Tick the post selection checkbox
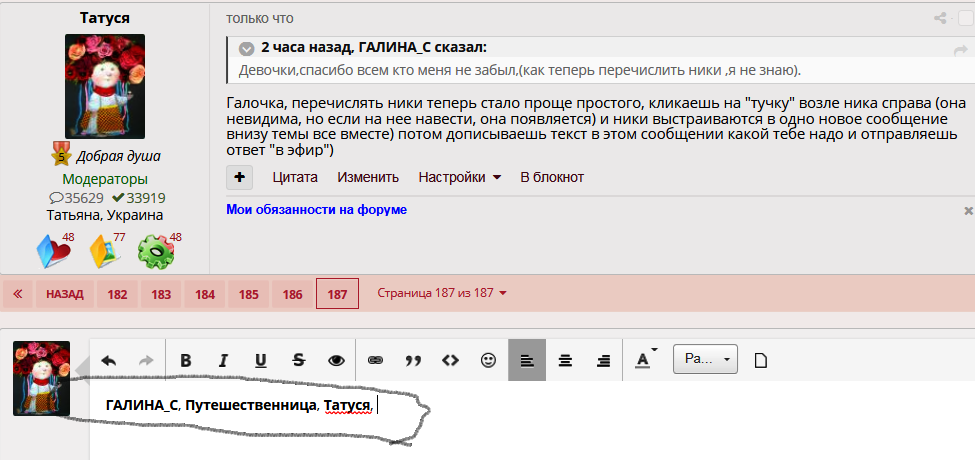This screenshot has height=460, width=975. (965, 18)
